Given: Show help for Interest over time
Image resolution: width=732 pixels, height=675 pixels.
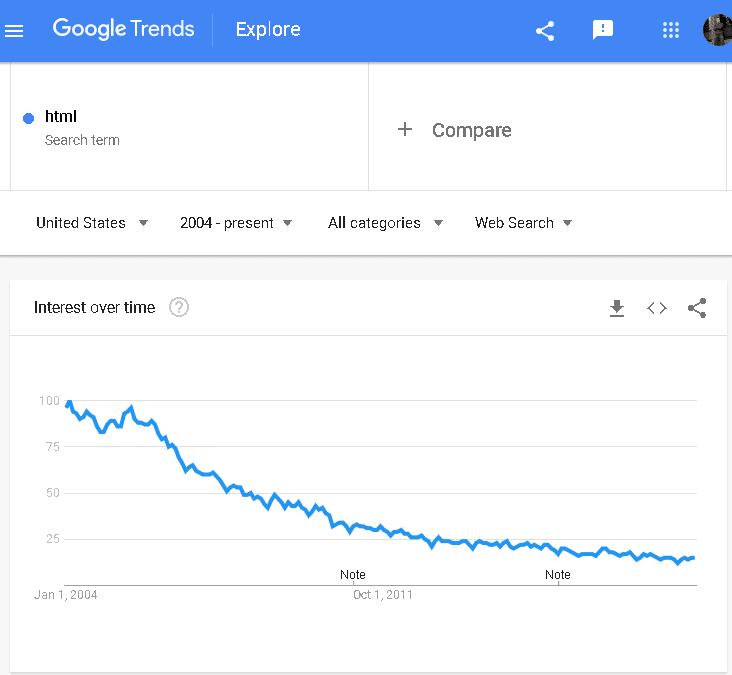Looking at the screenshot, I should [179, 307].
